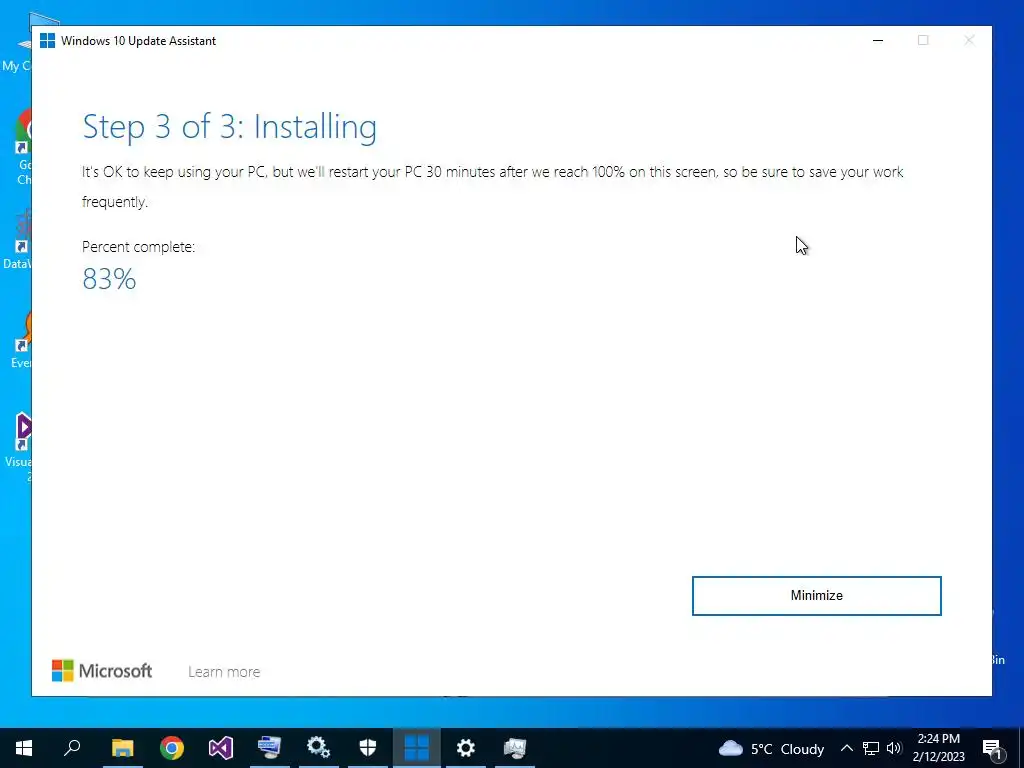Viewport: 1024px width, 768px height.
Task: Open Visual Studio from the taskbar
Action: pyautogui.click(x=221, y=748)
